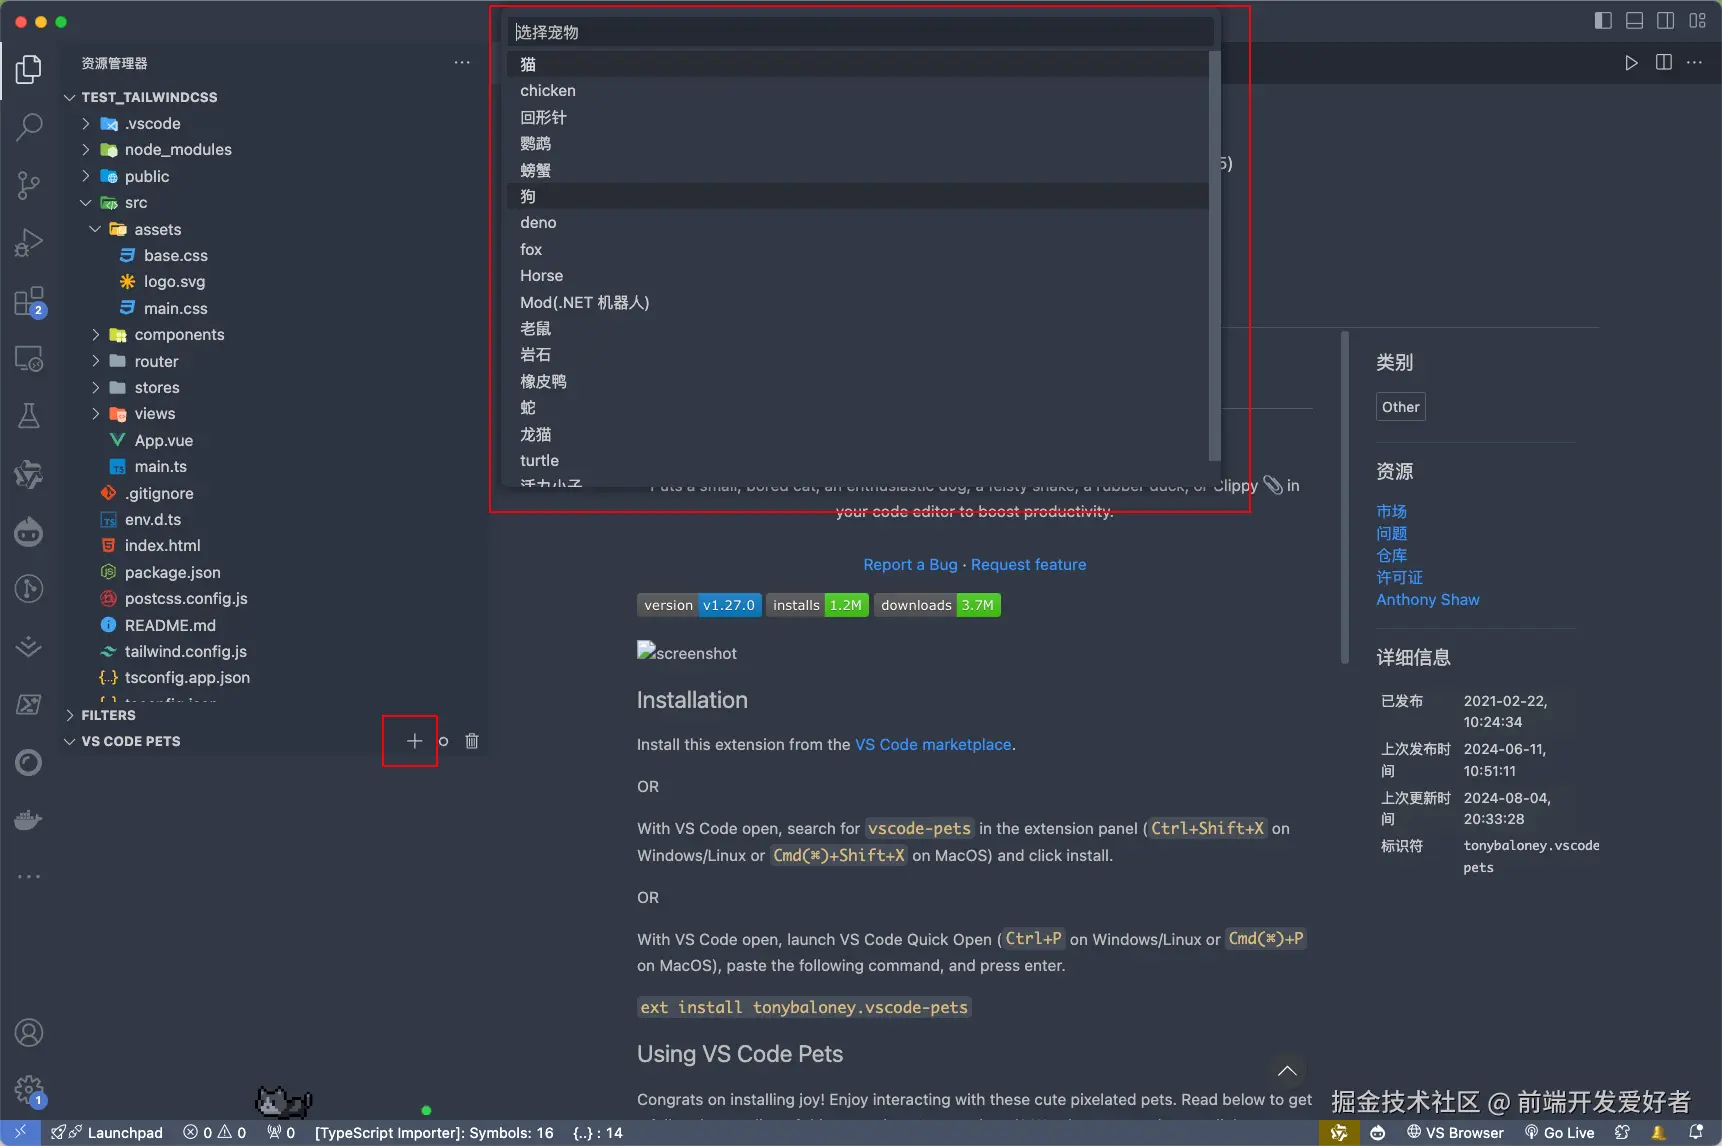This screenshot has width=1722, height=1146.
Task: Open the package.json file
Action: click(172, 572)
